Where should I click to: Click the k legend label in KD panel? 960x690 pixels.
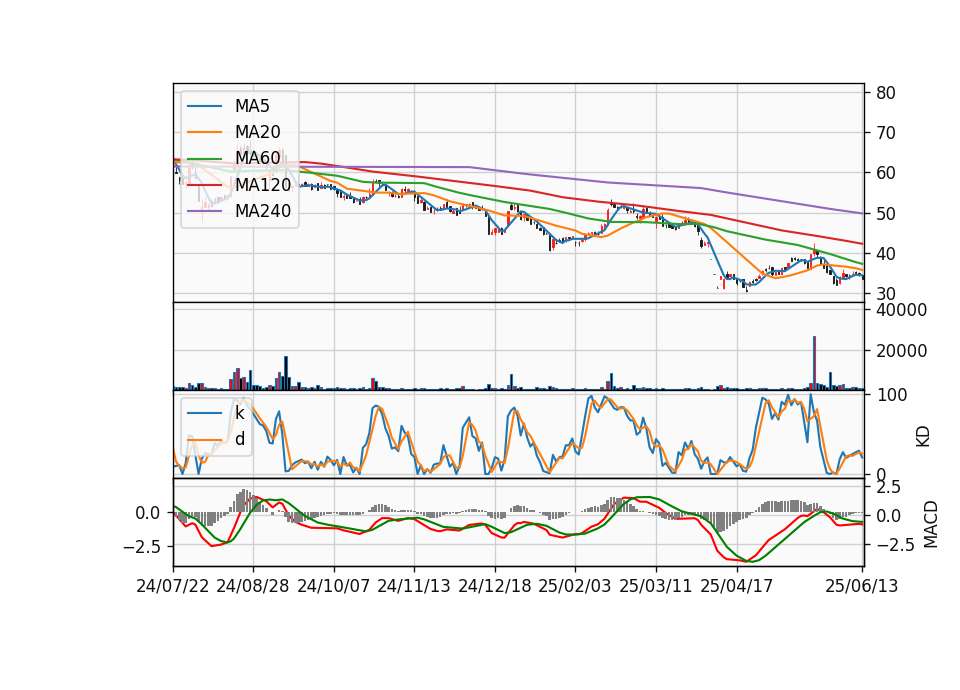pyautogui.click(x=239, y=413)
